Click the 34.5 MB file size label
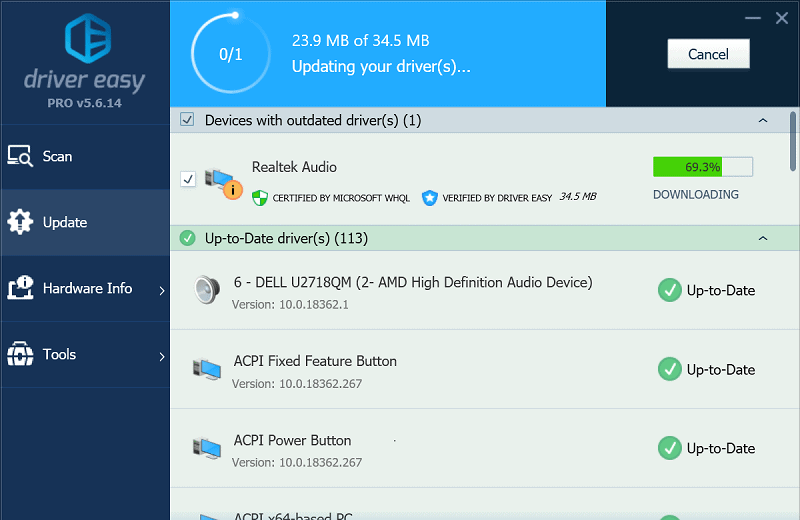This screenshot has height=520, width=800. pos(578,196)
